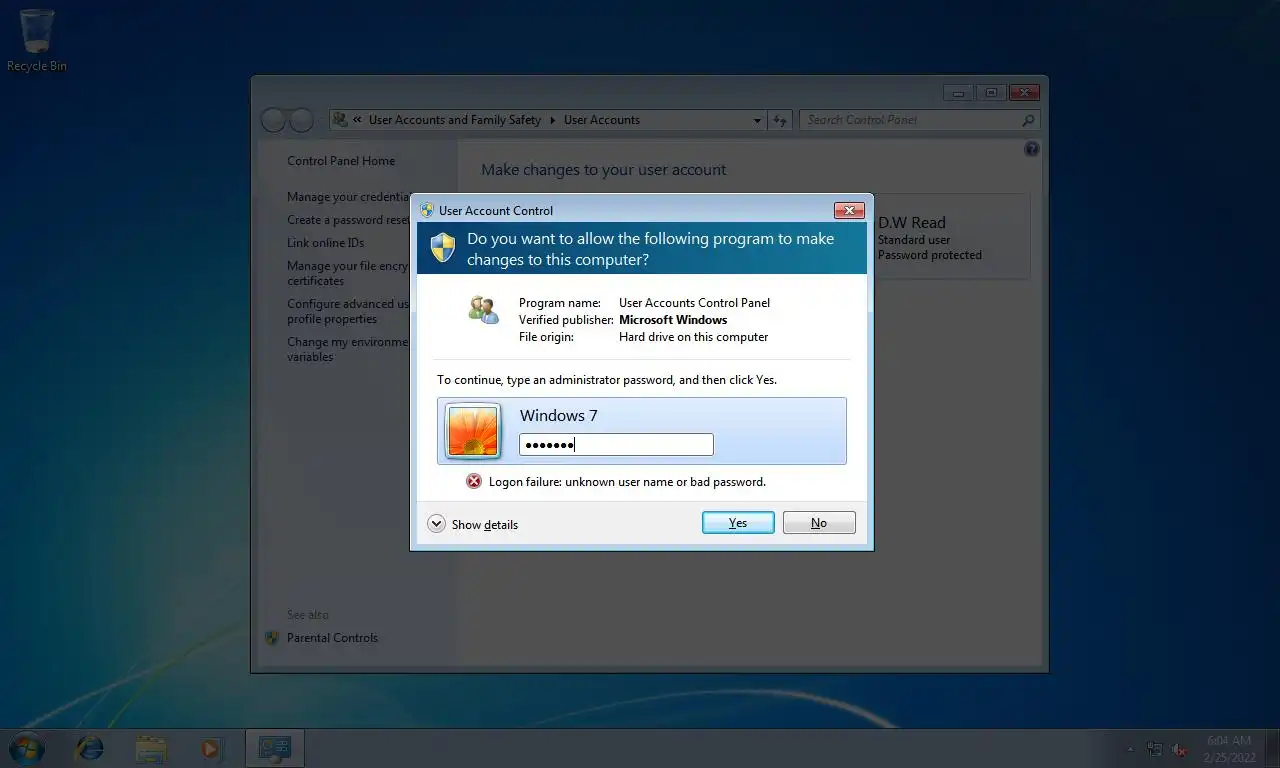Refresh the Control Panel address bar
The height and width of the screenshot is (768, 1280).
click(x=781, y=120)
